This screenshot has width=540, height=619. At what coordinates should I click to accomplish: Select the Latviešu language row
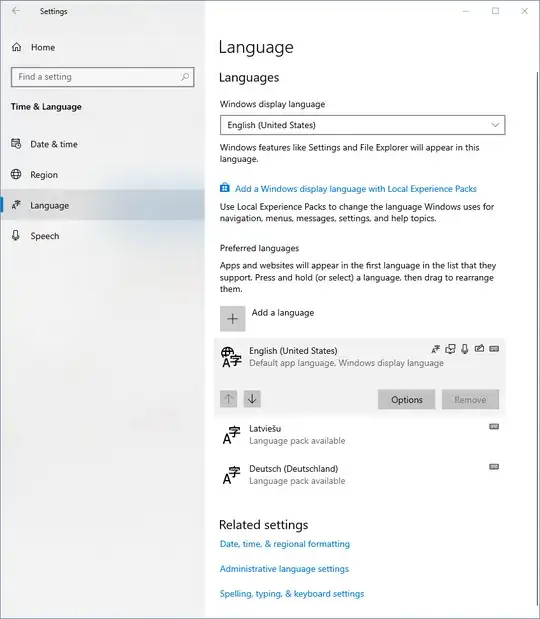coord(359,435)
